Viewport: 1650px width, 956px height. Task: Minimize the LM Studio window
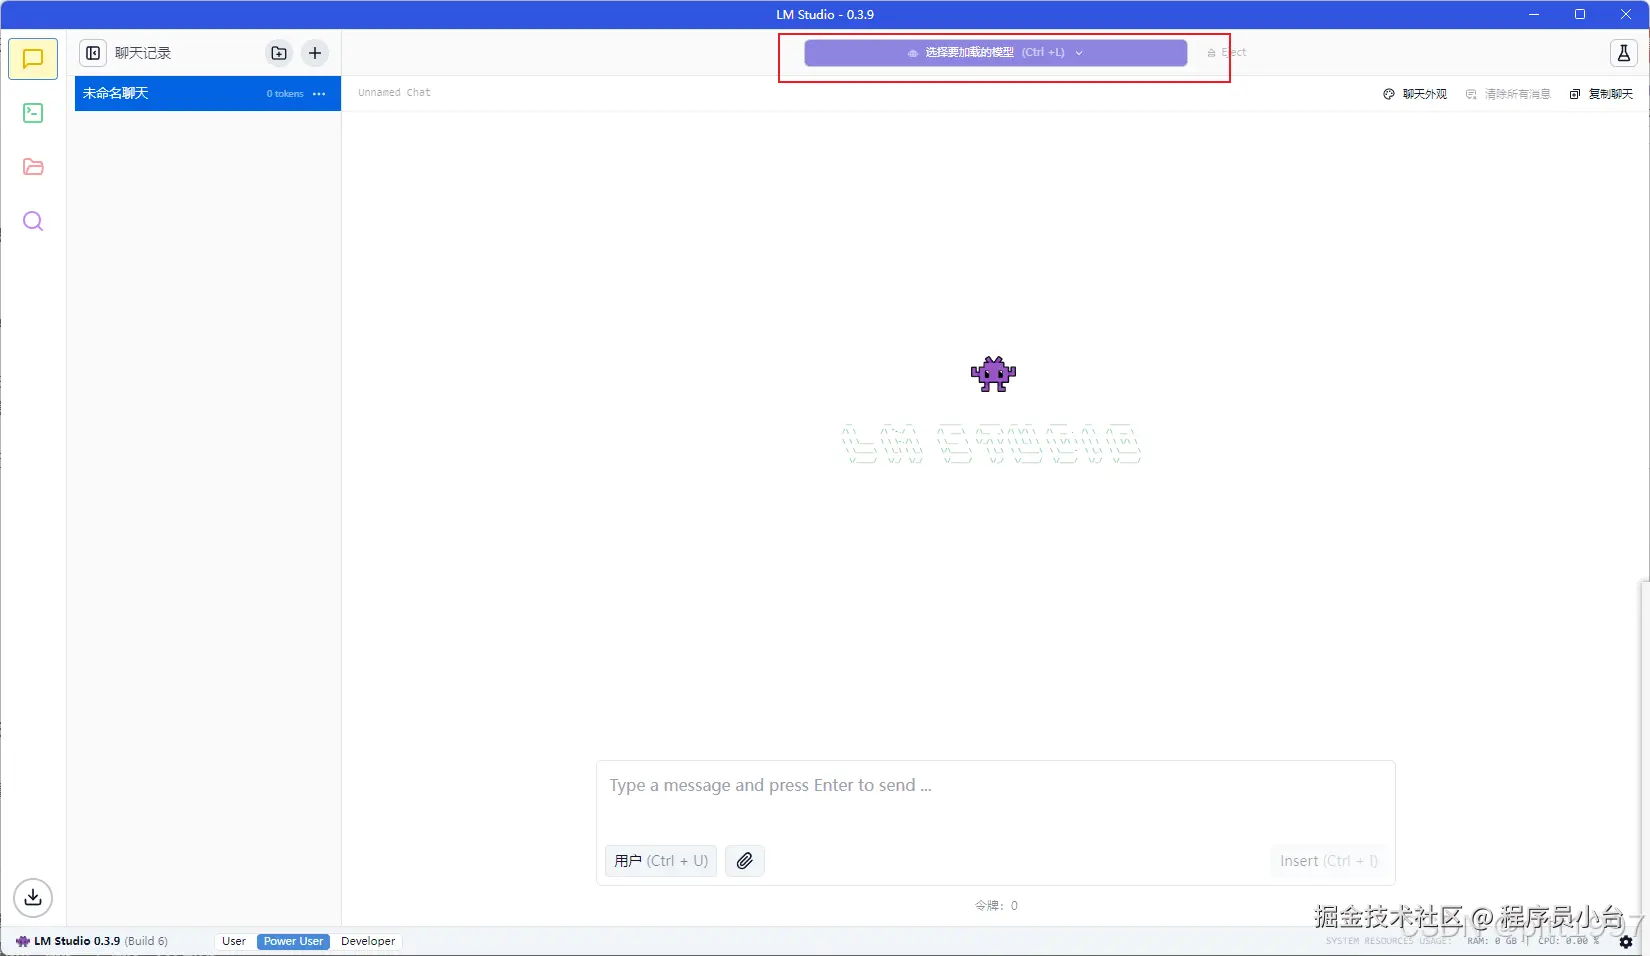[1534, 14]
